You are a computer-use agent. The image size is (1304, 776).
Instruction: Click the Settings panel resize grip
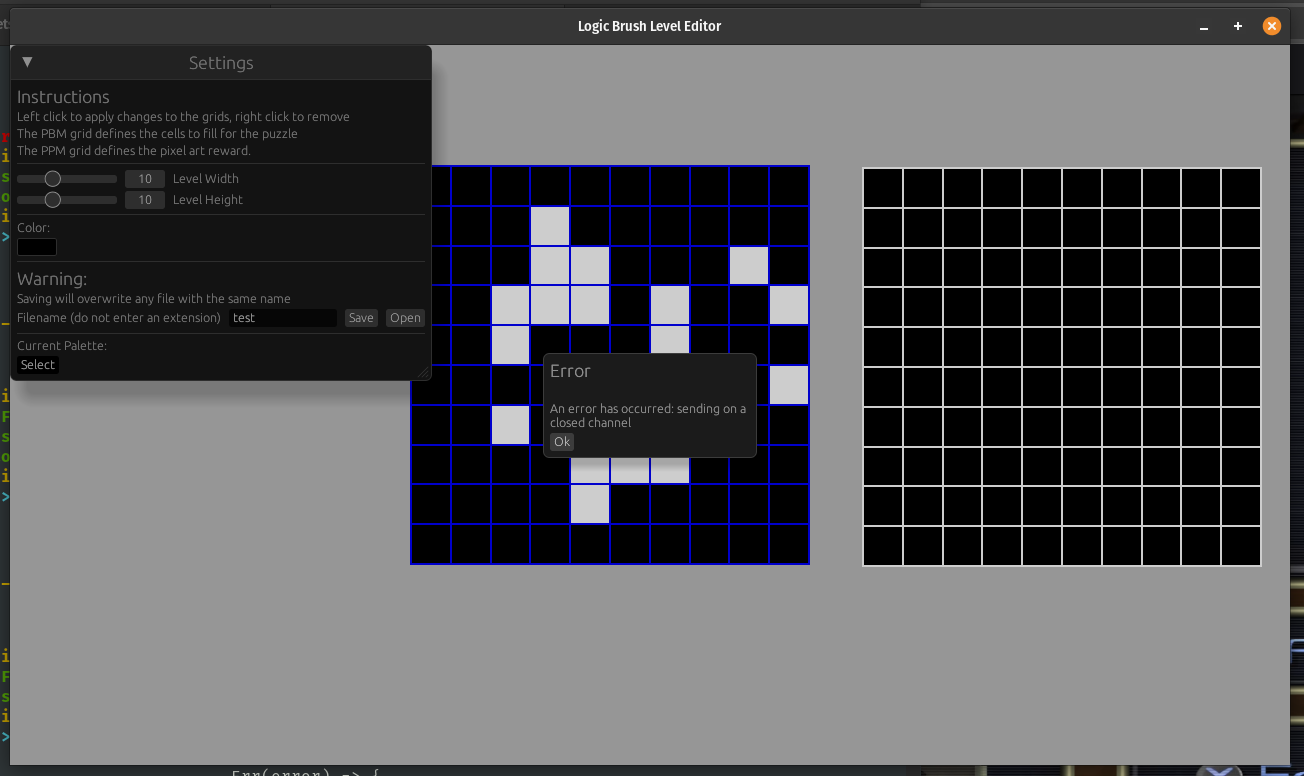(x=423, y=373)
